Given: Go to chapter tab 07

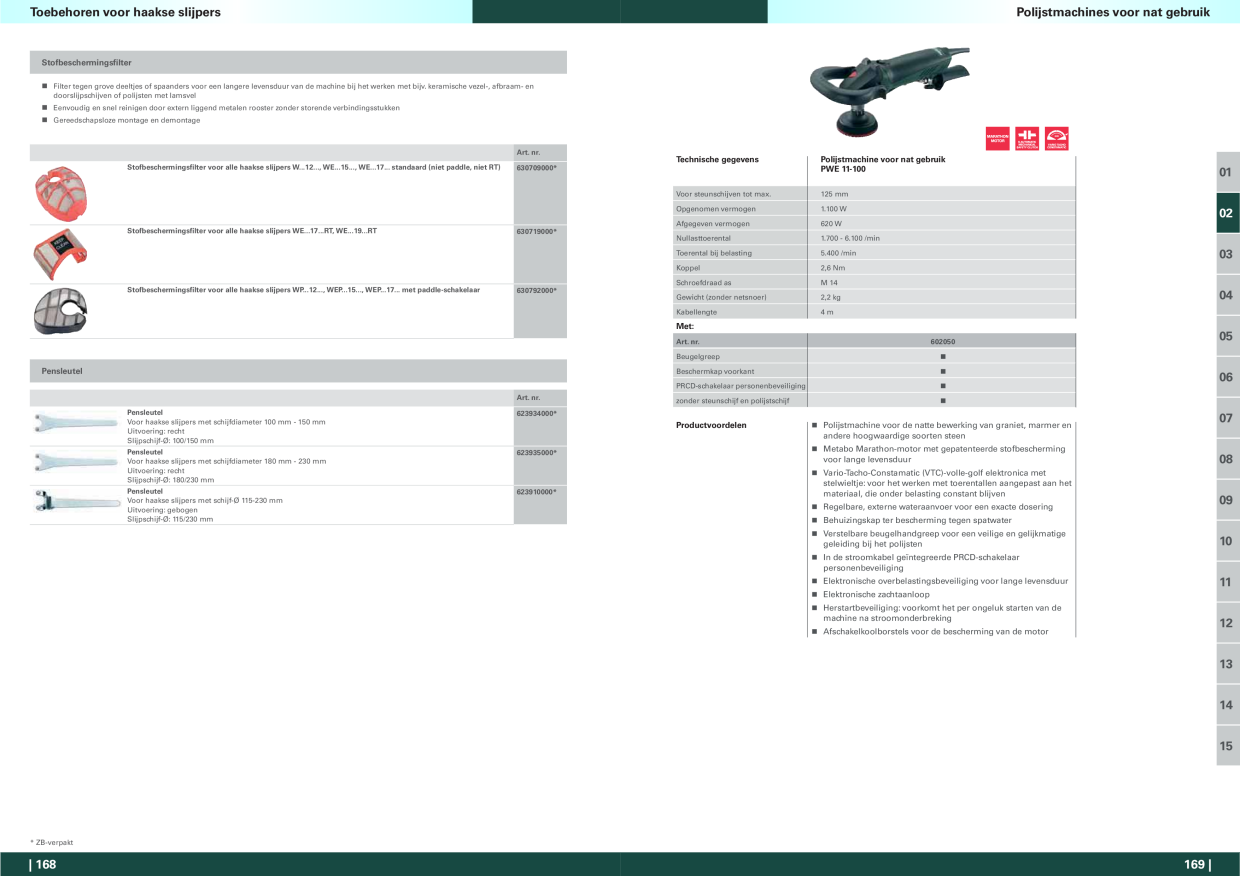Looking at the screenshot, I should [x=1227, y=418].
